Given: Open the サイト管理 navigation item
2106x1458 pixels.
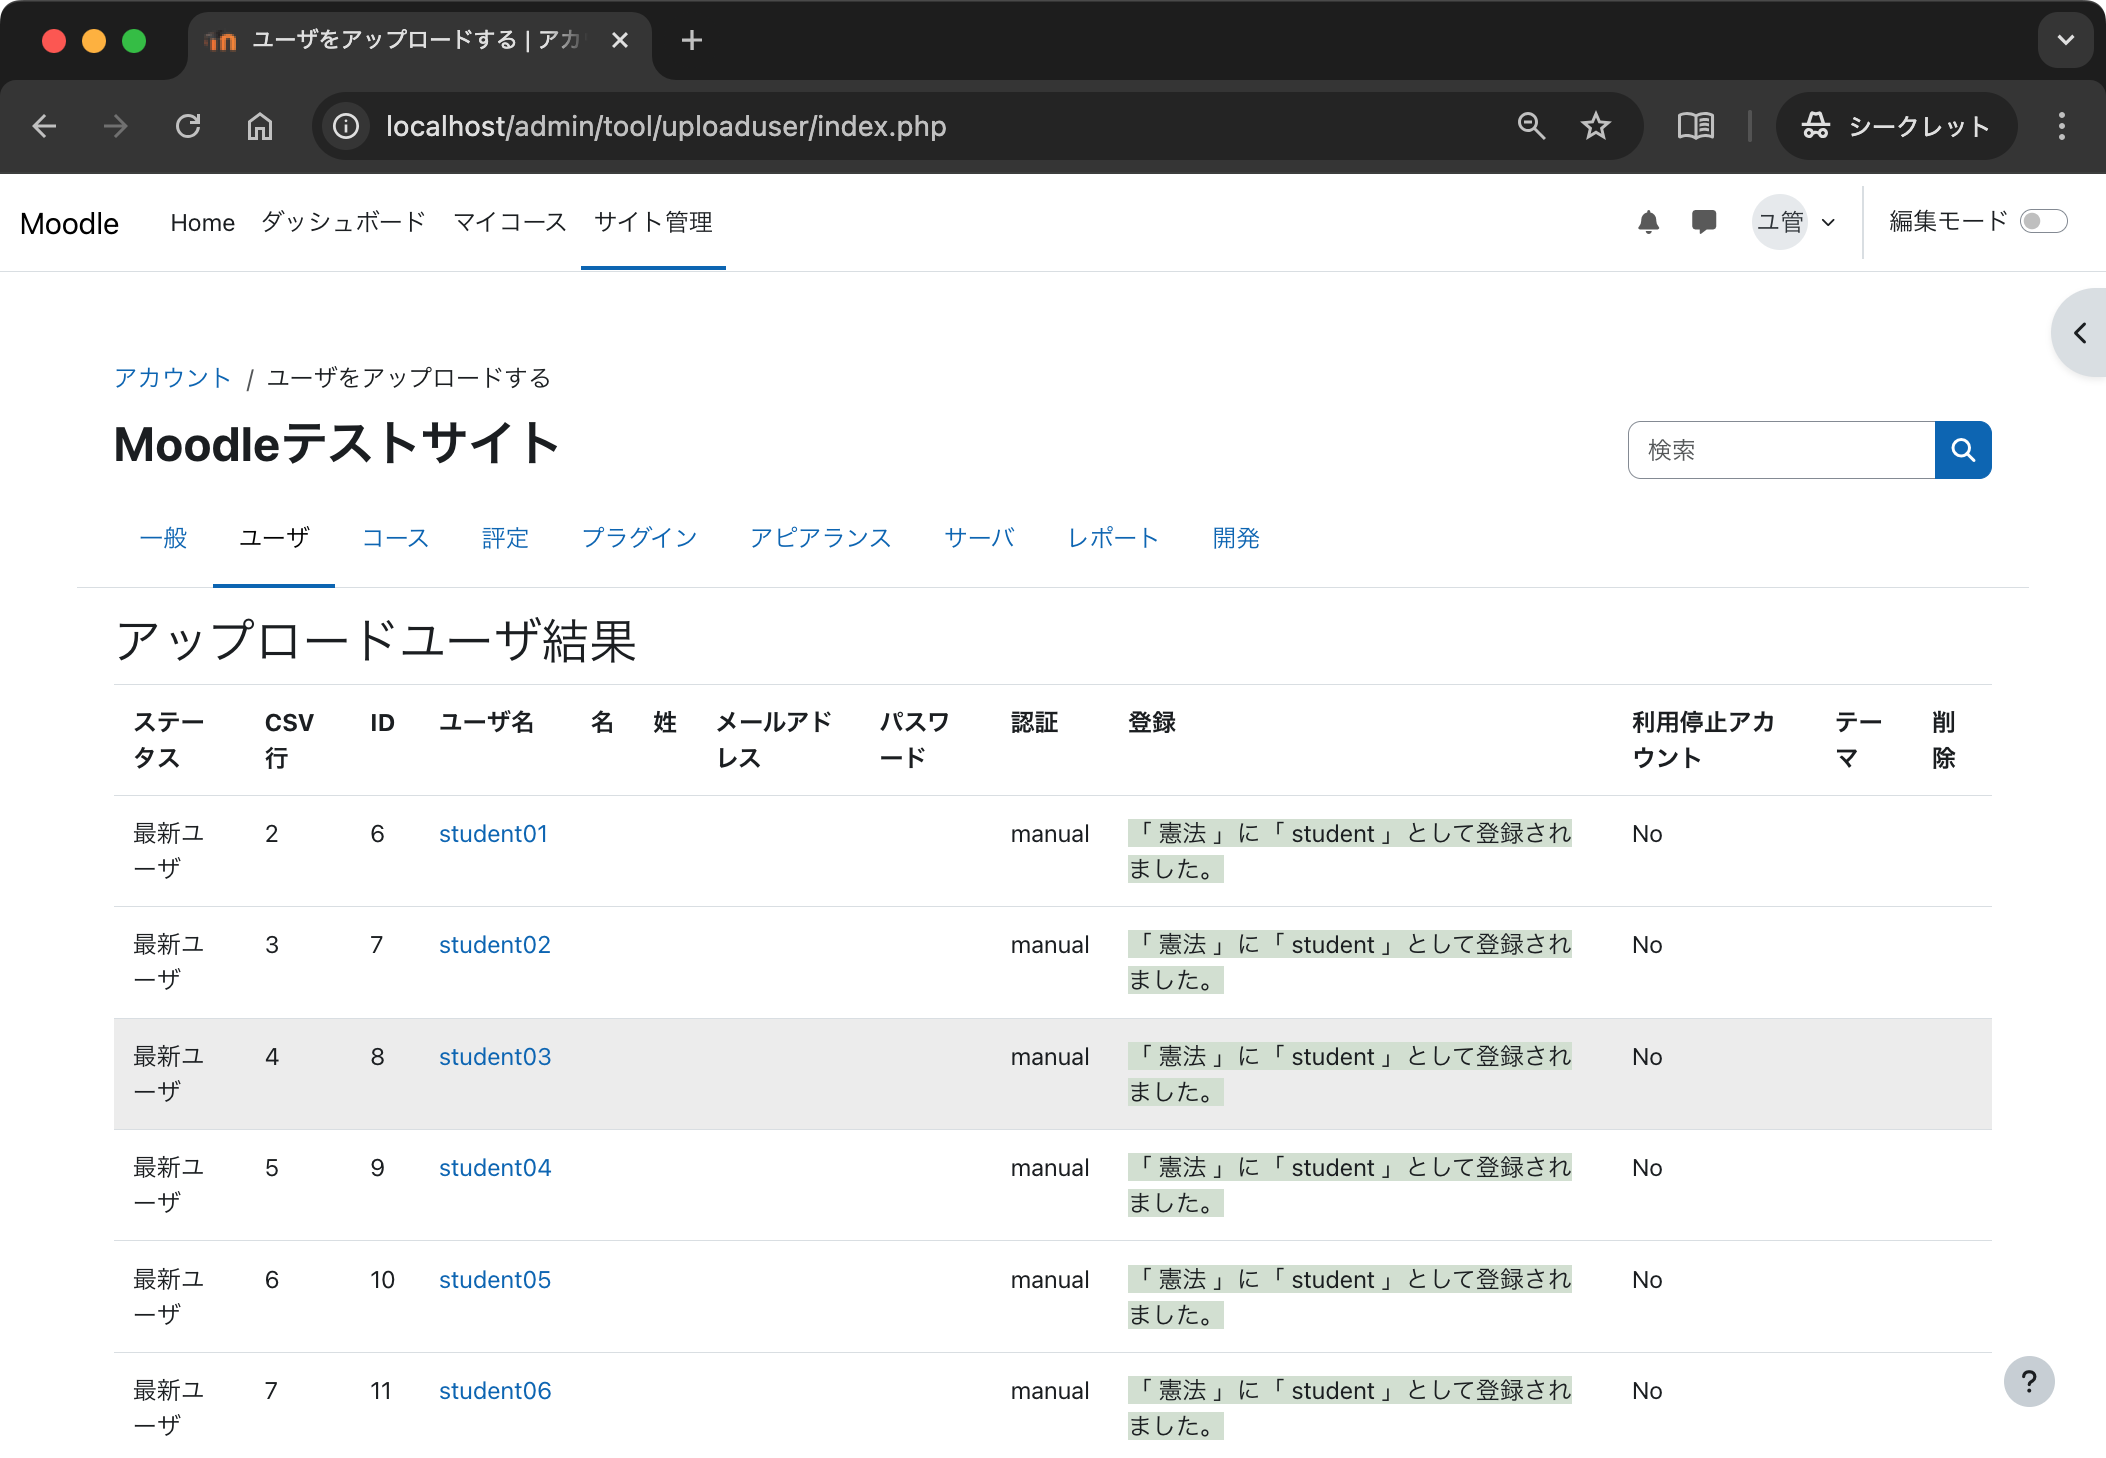Looking at the screenshot, I should click(x=653, y=222).
